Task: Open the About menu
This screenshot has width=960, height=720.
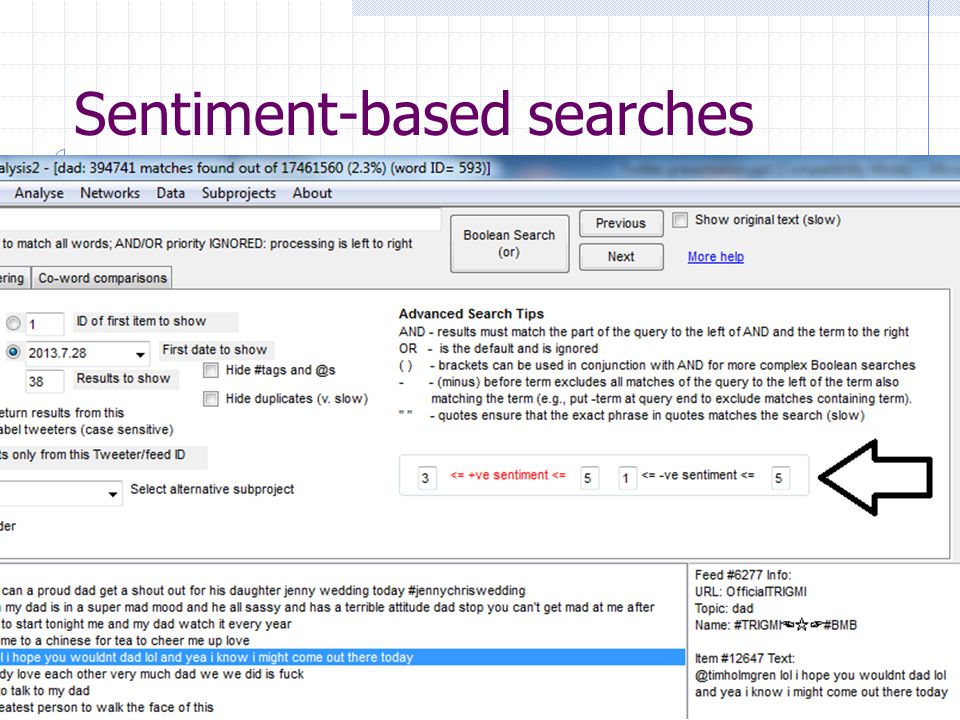Action: tap(312, 193)
